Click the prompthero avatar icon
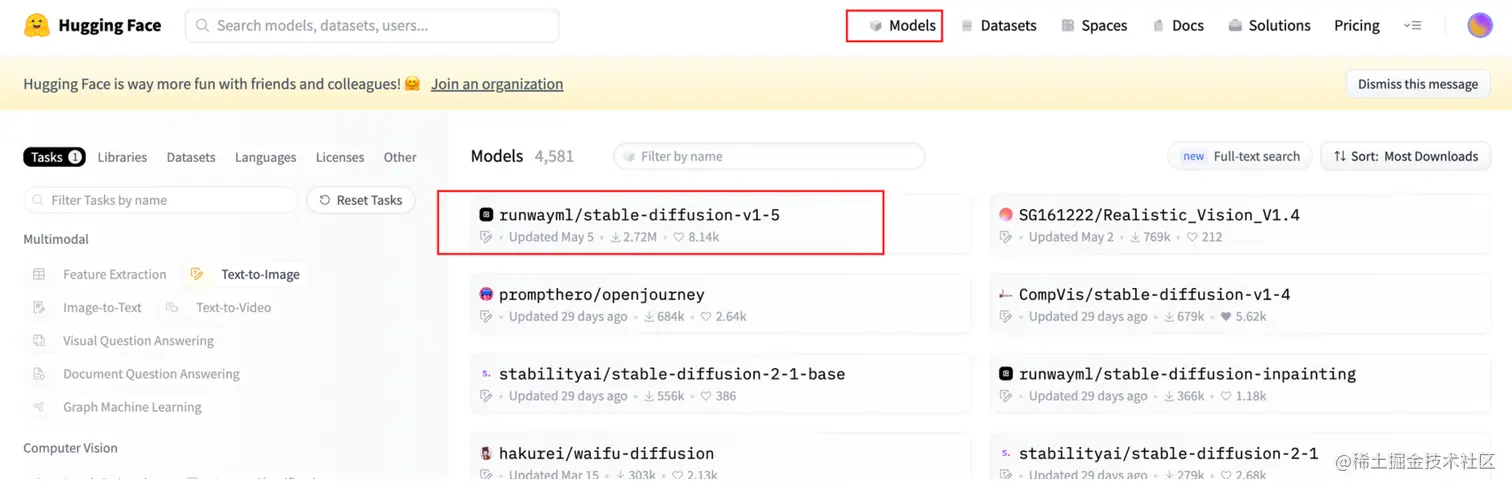Viewport: 1512px width, 488px height. (x=487, y=294)
